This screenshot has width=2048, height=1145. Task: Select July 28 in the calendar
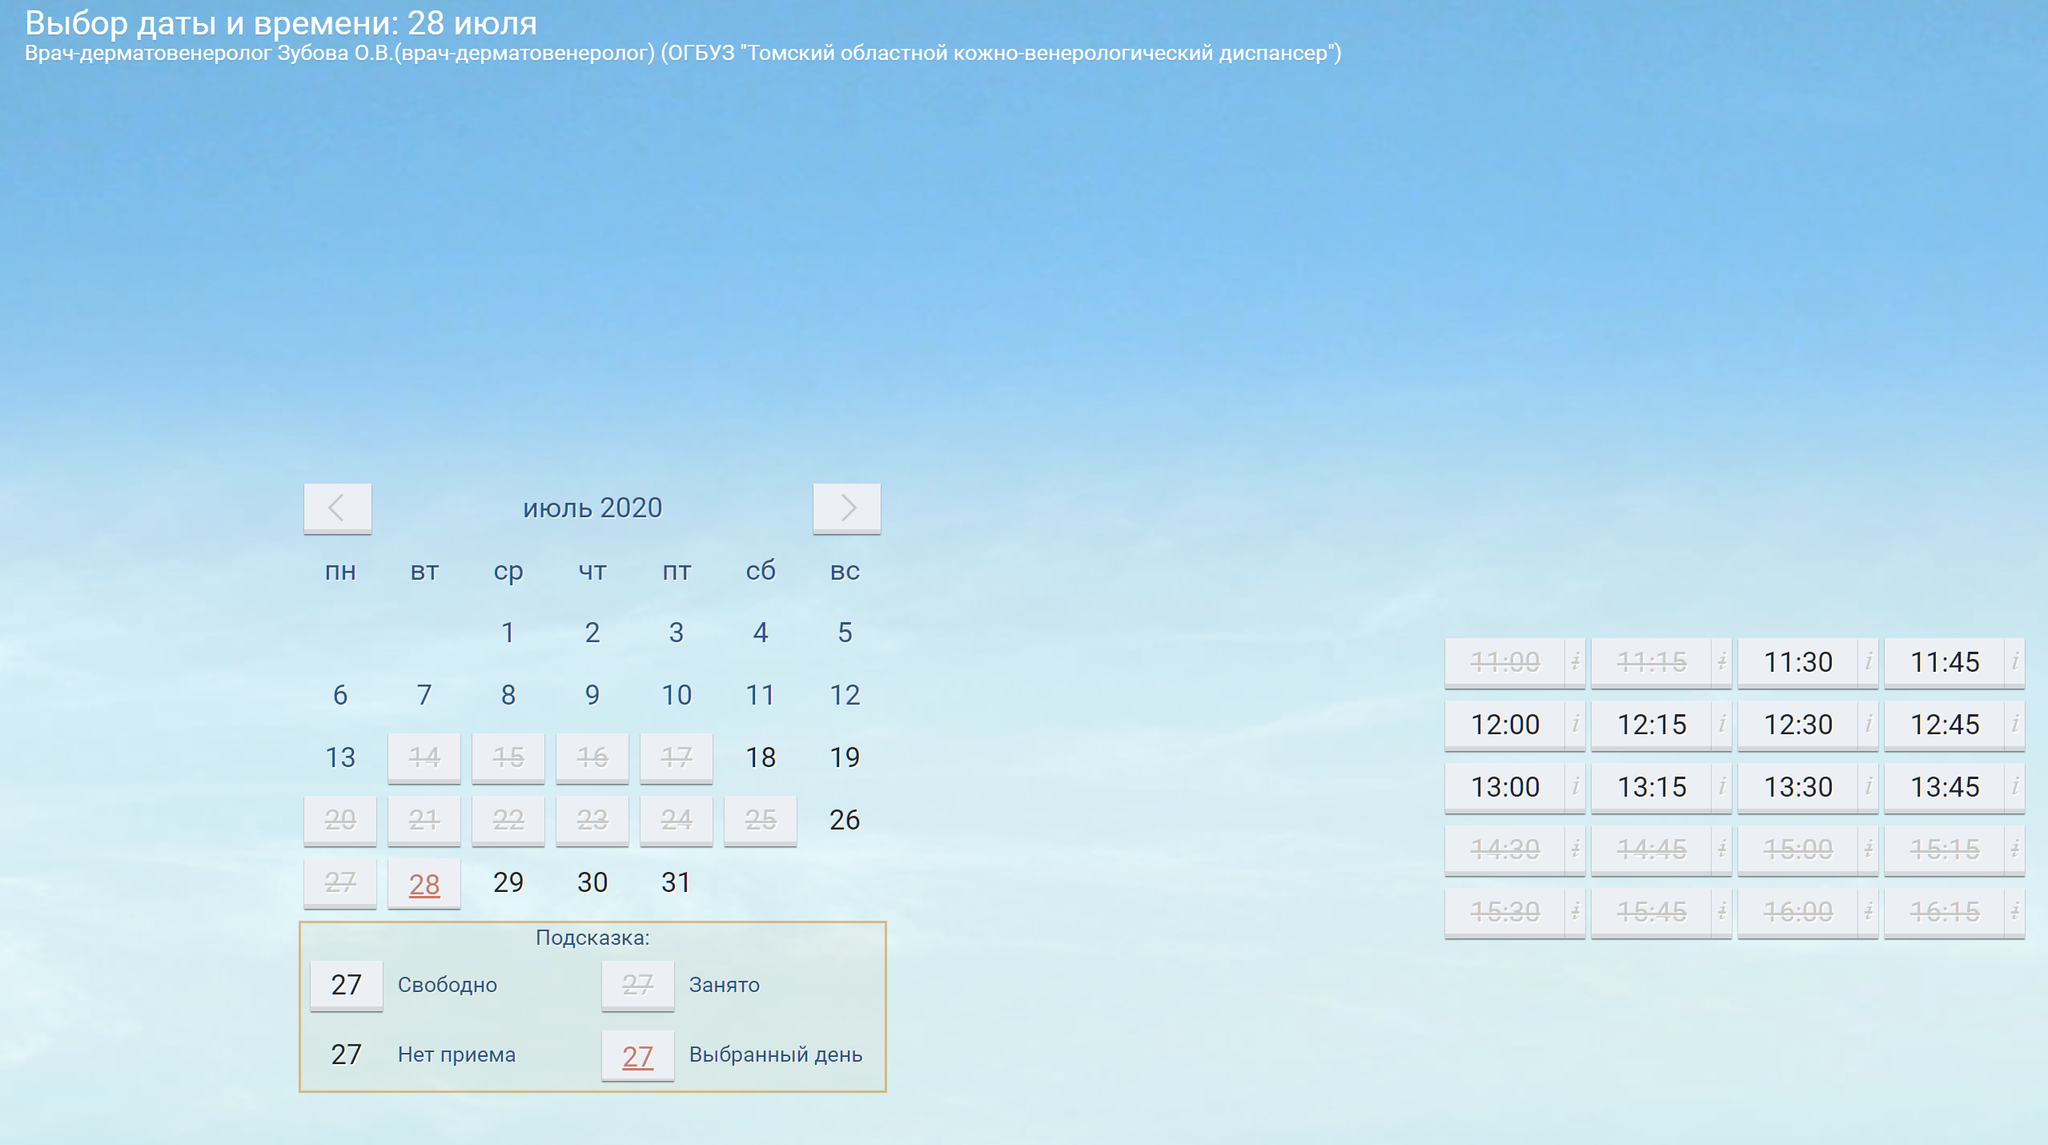coord(424,884)
